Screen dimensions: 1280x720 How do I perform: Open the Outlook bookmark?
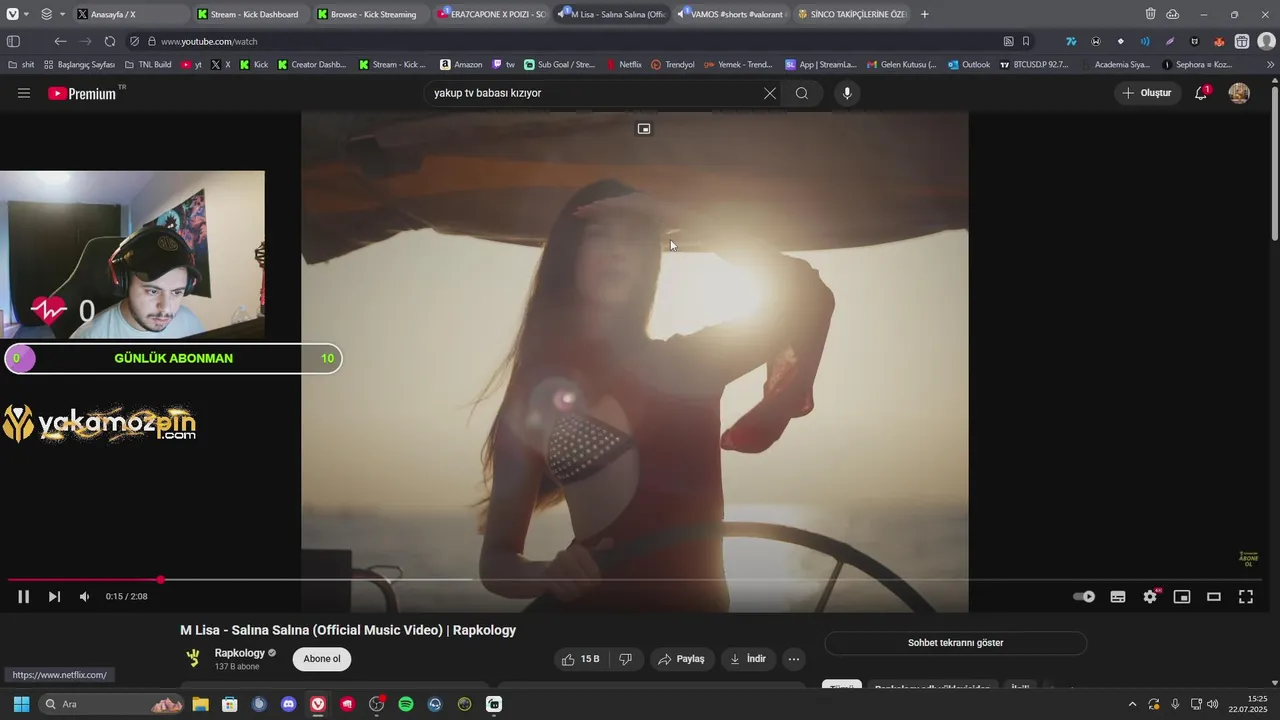tap(969, 64)
